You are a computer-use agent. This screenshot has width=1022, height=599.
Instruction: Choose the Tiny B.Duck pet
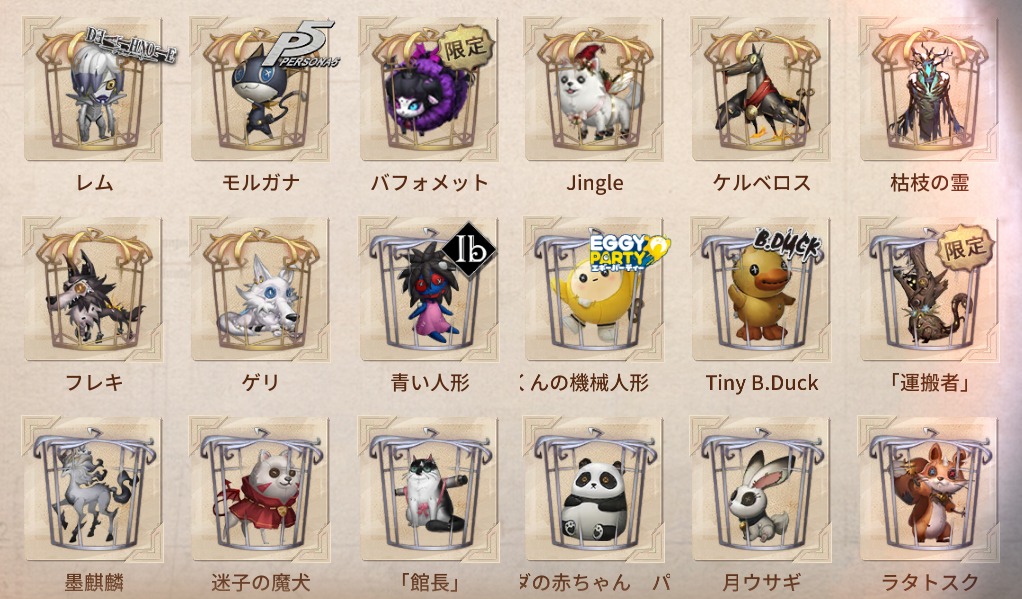click(761, 289)
